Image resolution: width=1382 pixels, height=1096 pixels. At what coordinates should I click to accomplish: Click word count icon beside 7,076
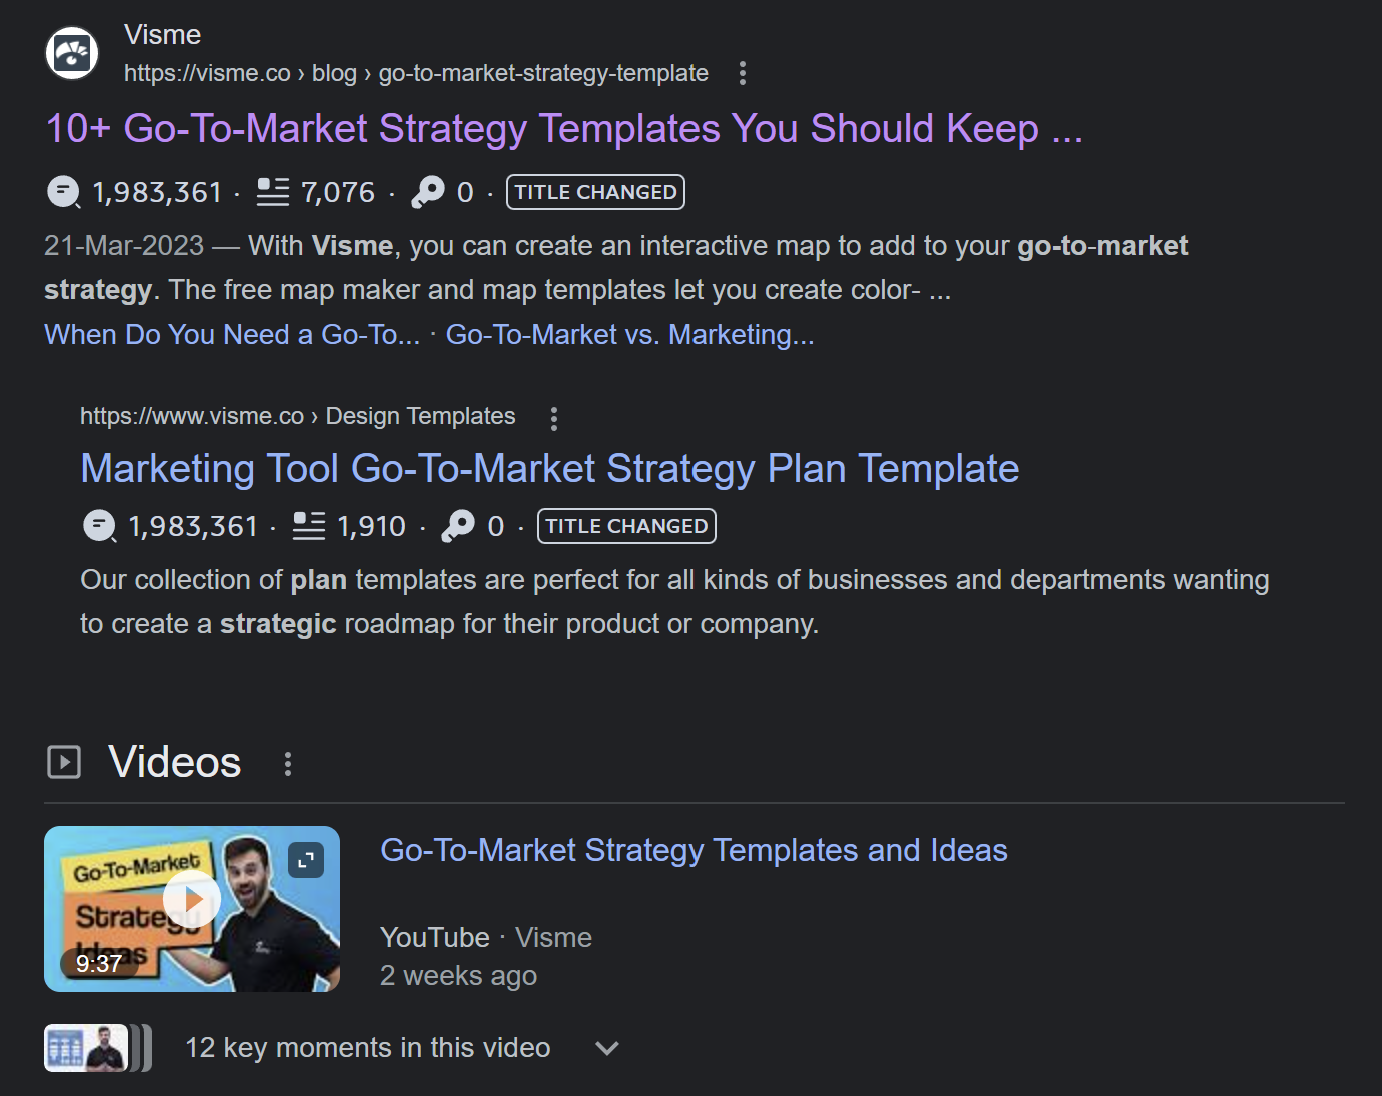[273, 191]
